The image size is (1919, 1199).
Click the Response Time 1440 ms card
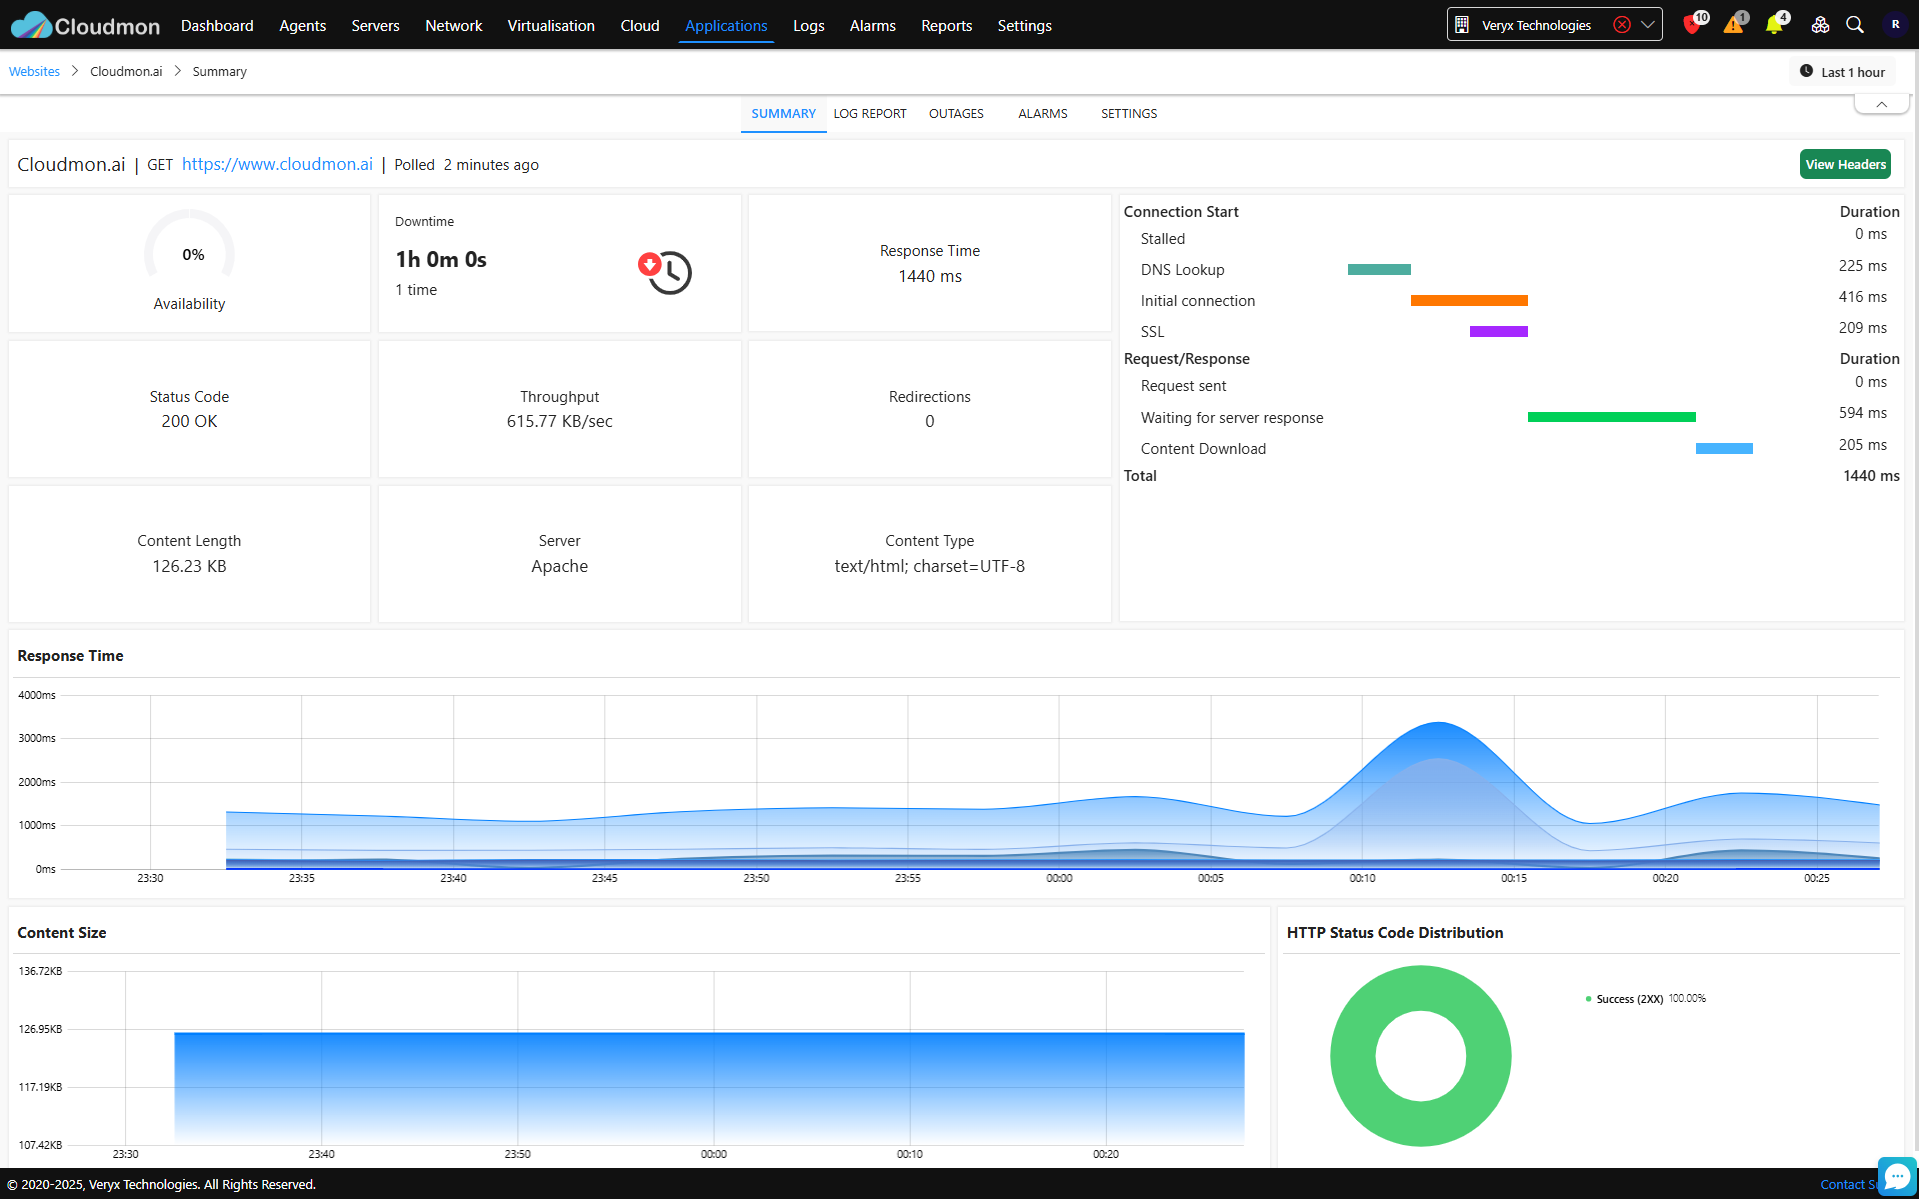click(x=930, y=263)
